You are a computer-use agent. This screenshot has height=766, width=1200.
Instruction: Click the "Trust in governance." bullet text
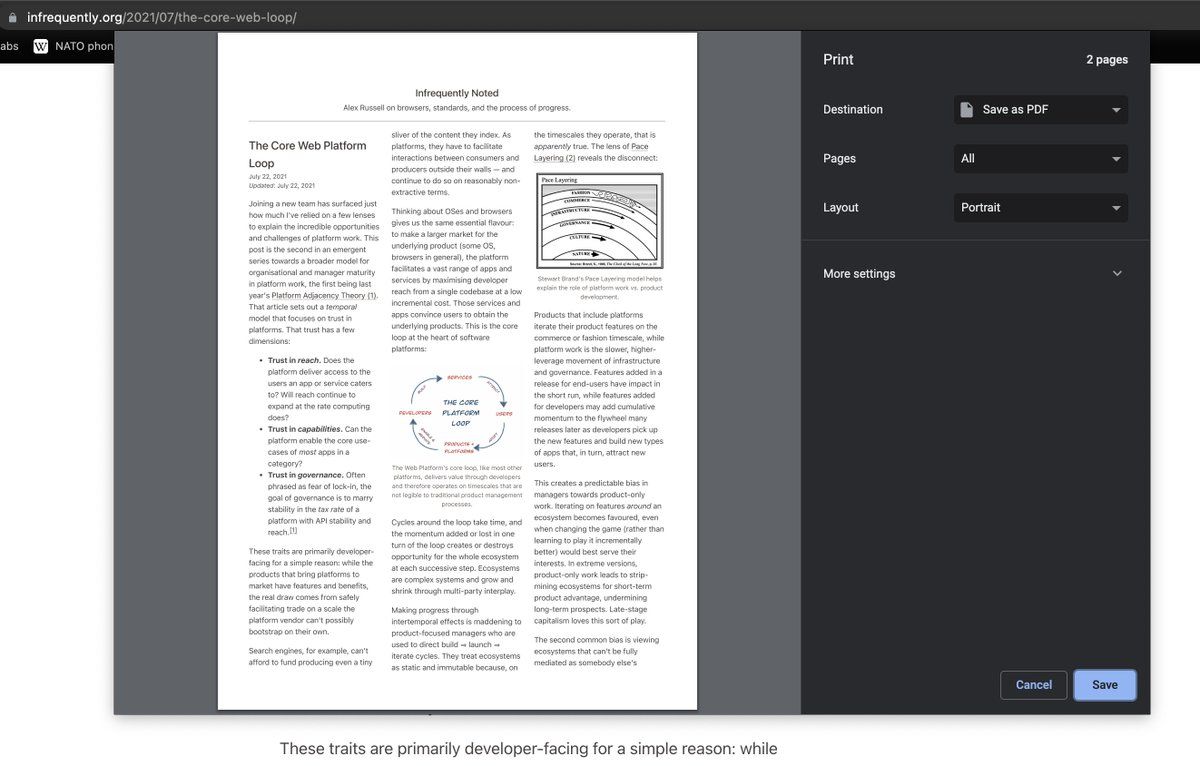point(306,475)
